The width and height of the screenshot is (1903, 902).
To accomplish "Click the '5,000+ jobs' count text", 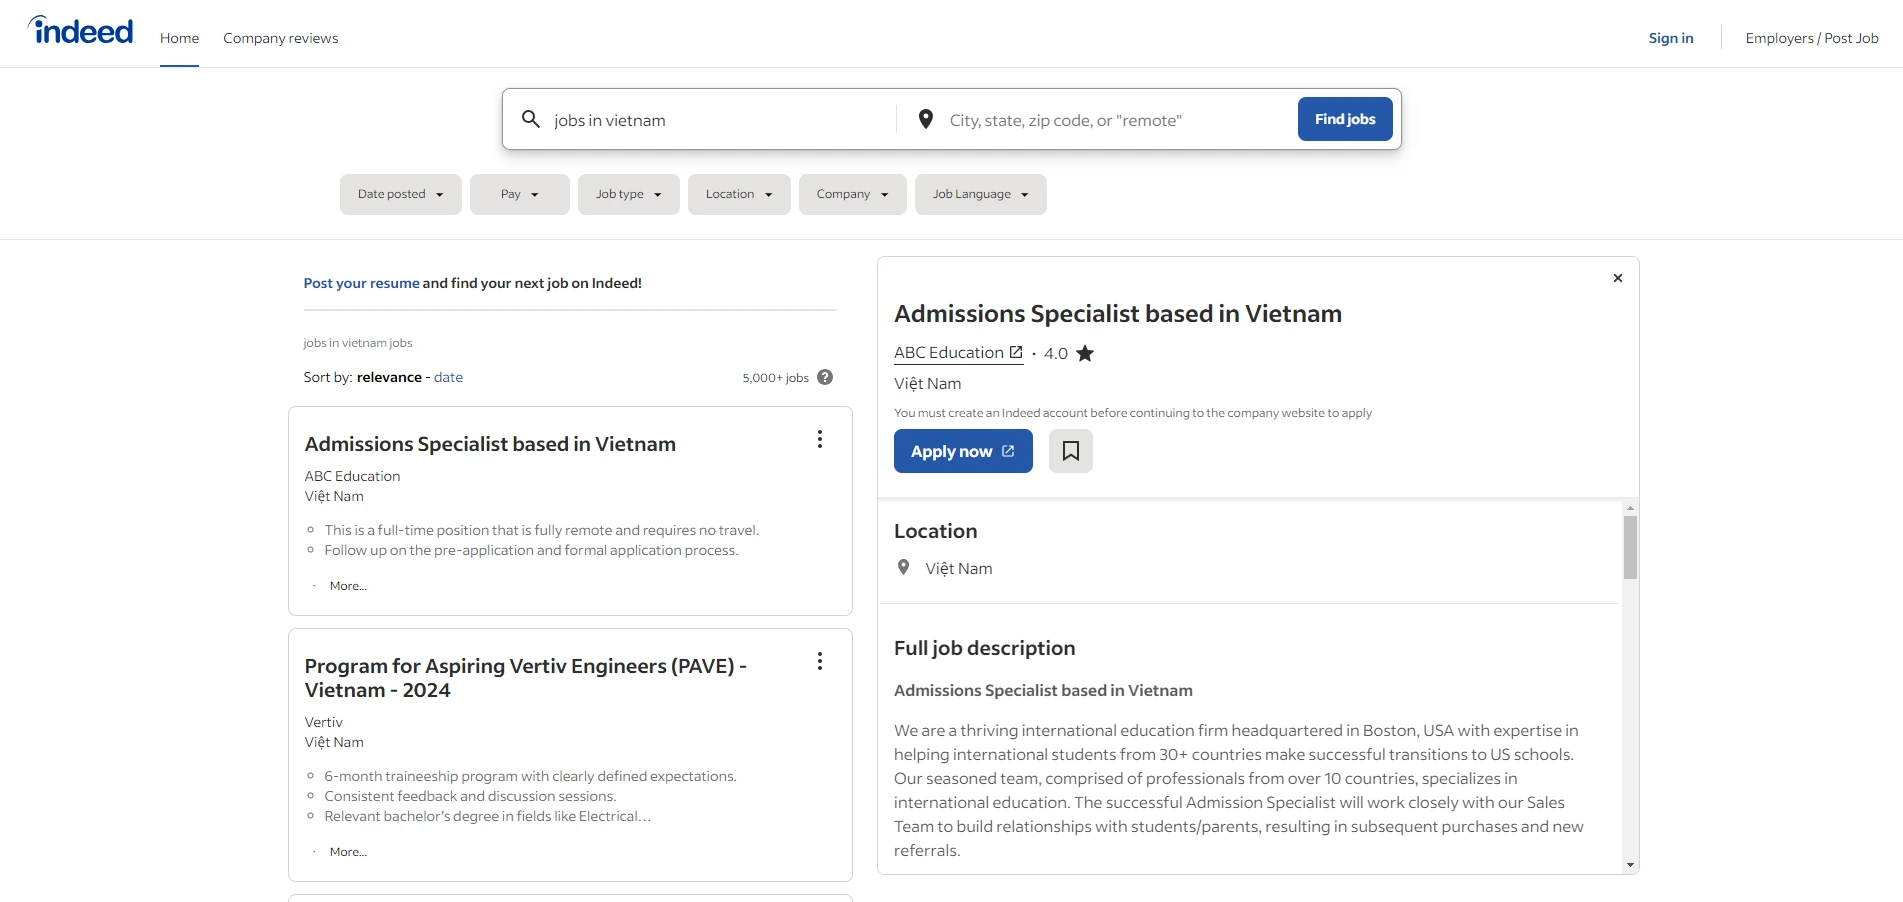I will (775, 378).
